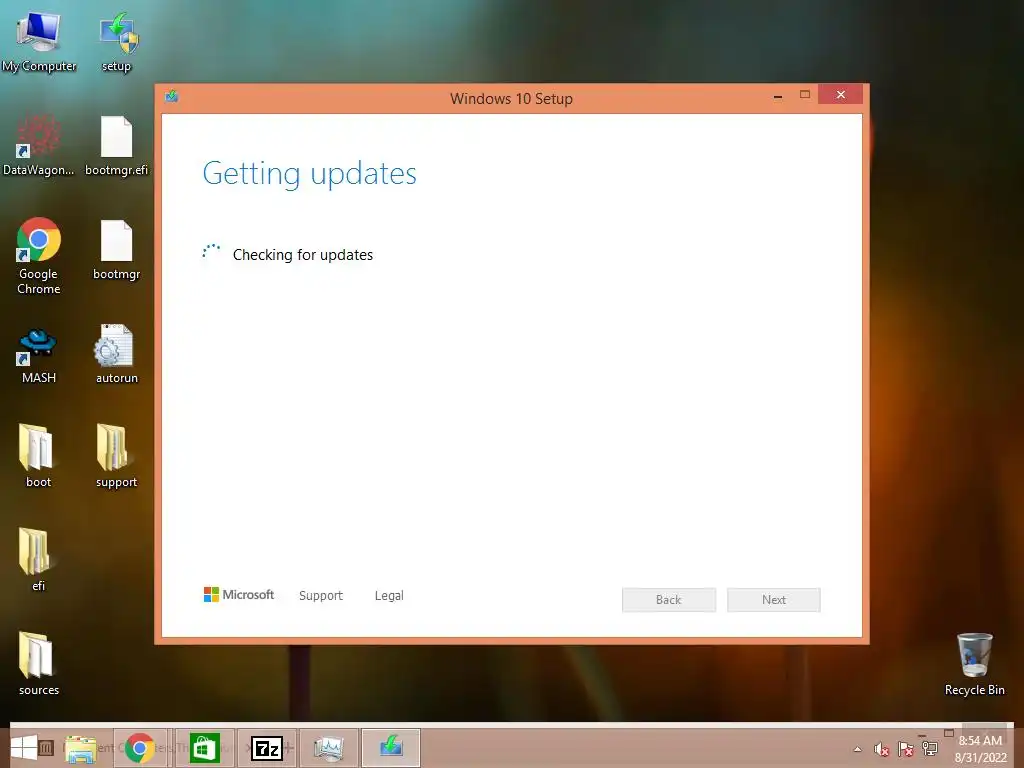Open File Explorer from the taskbar
The height and width of the screenshot is (768, 1024).
click(x=80, y=748)
